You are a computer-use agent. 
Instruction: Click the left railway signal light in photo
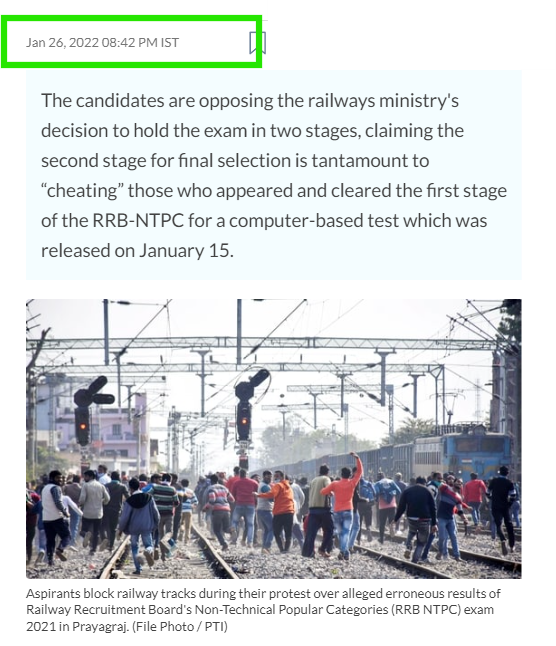pyautogui.click(x=83, y=425)
